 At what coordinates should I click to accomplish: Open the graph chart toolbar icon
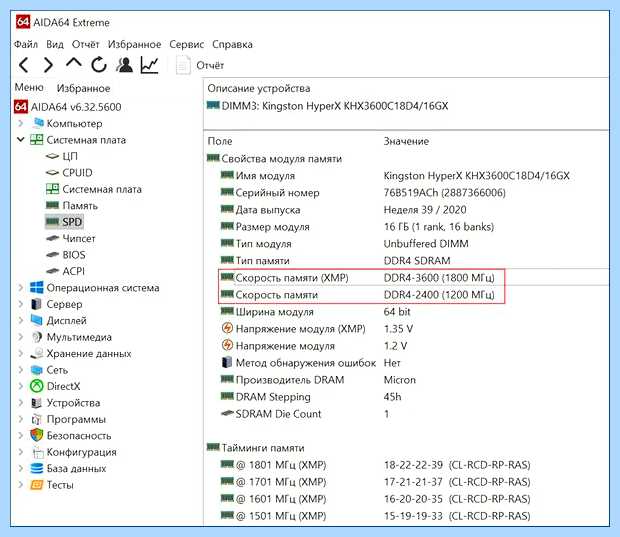point(149,65)
